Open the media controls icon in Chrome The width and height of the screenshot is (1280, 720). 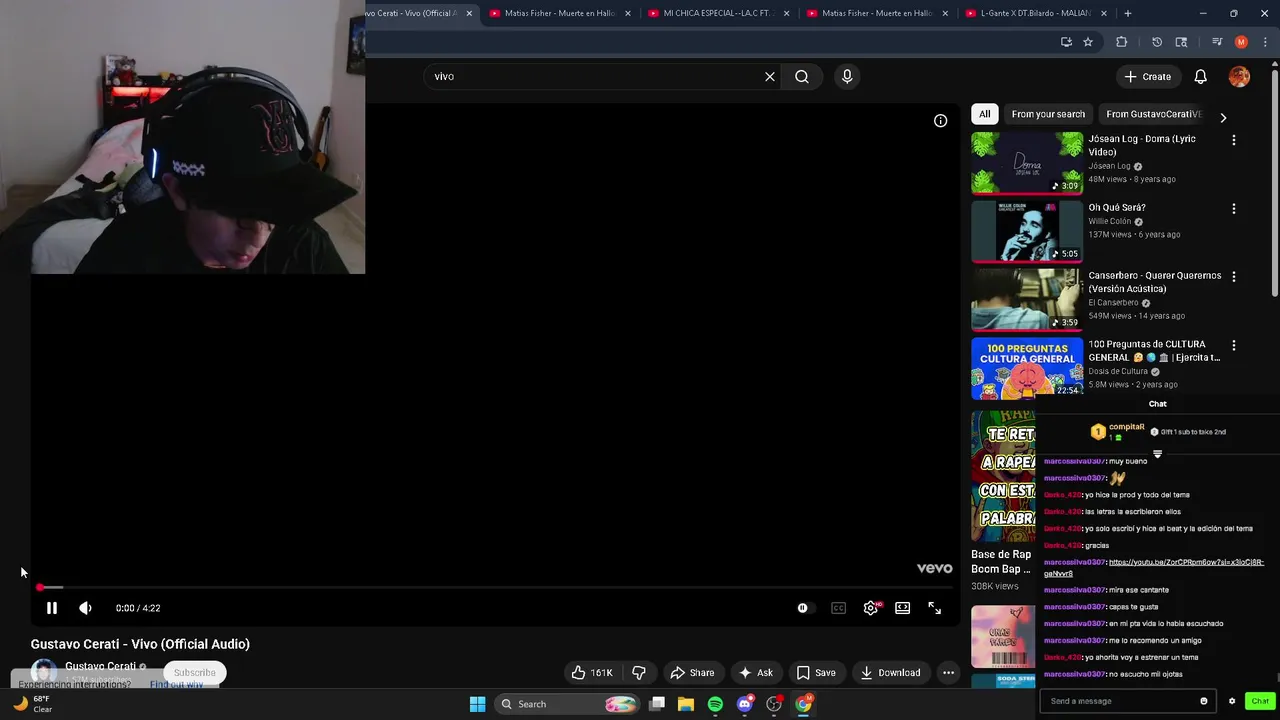pos(1217,42)
